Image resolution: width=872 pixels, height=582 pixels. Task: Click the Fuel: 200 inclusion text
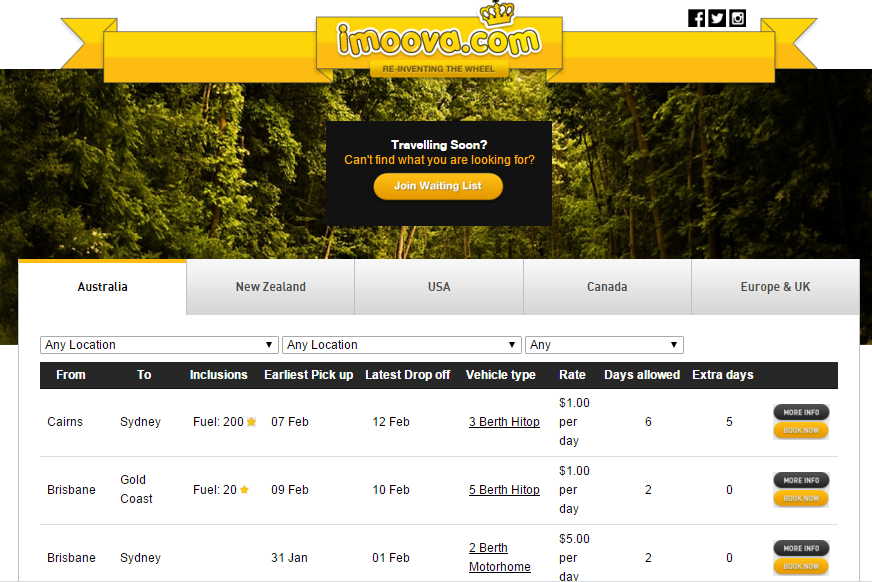coord(218,422)
